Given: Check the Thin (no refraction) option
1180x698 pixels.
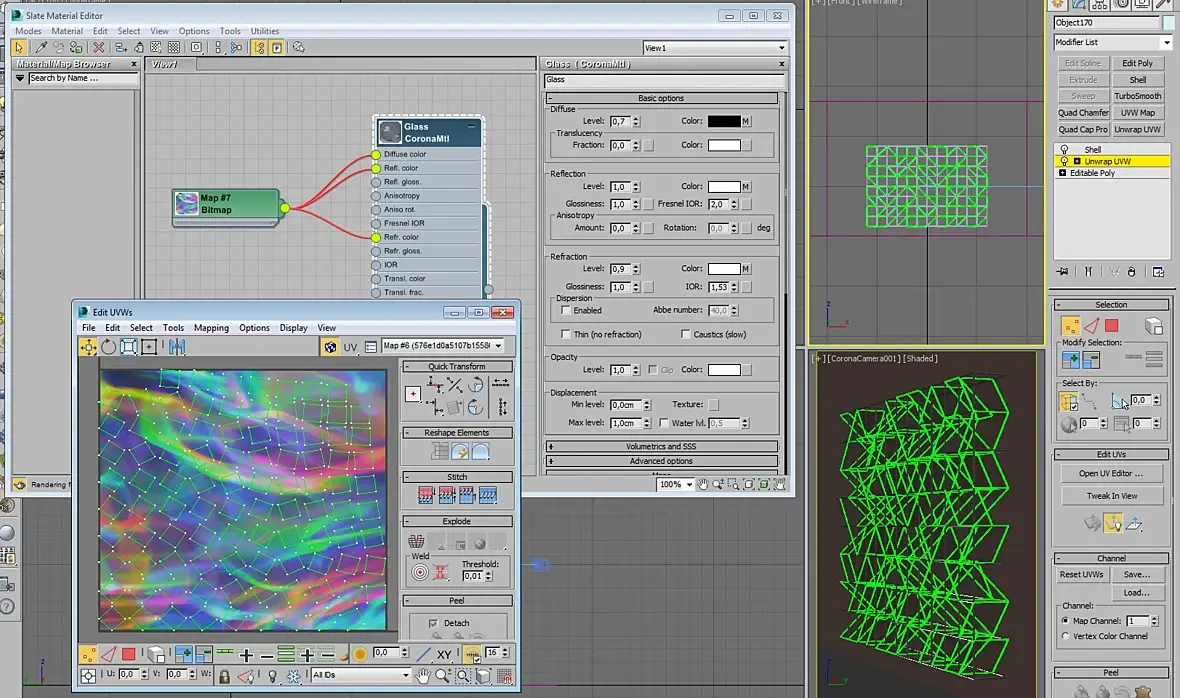Looking at the screenshot, I should (x=566, y=334).
